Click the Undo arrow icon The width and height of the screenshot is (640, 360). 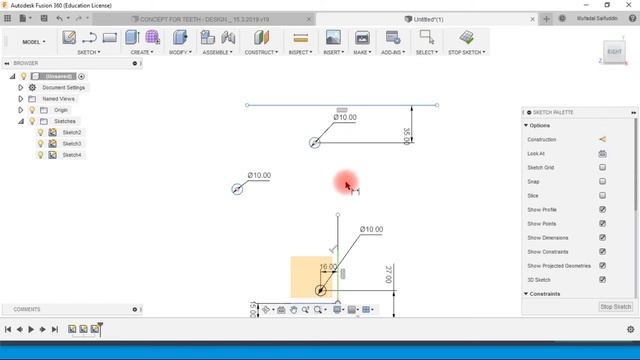click(60, 18)
